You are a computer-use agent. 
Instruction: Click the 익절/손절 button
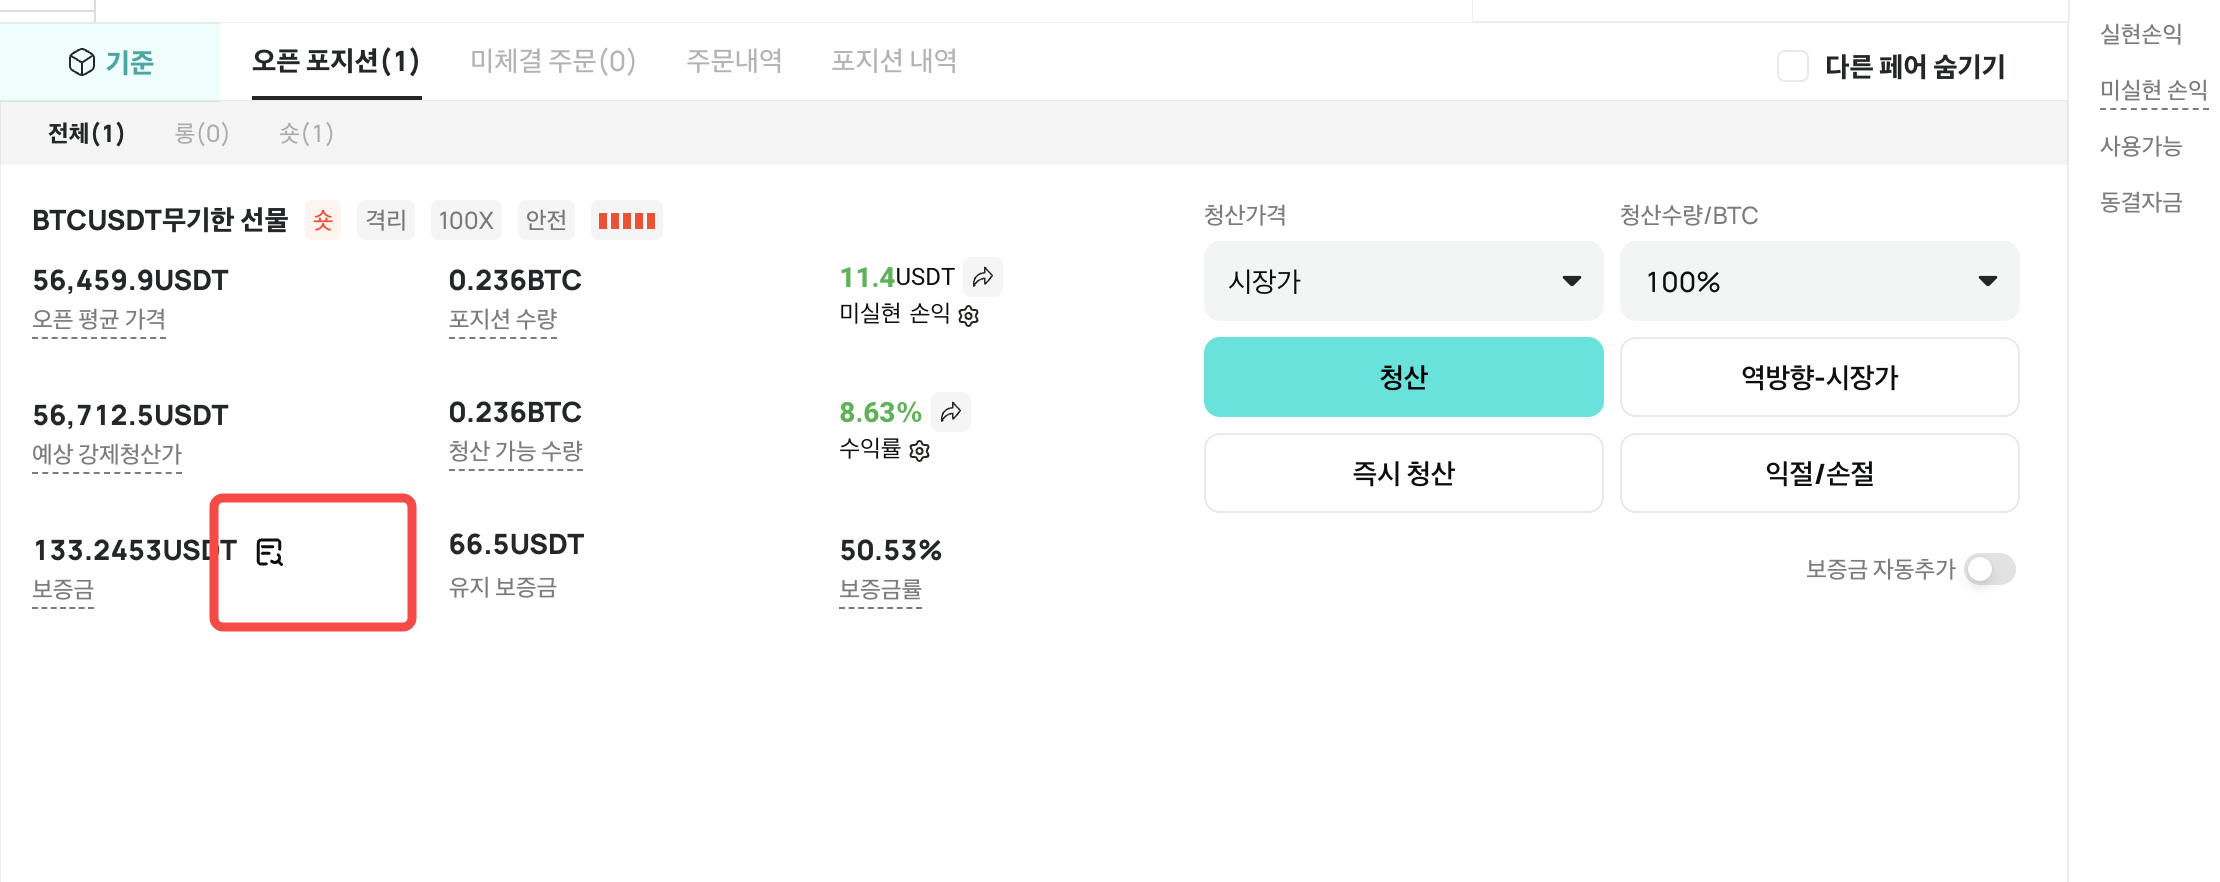click(x=1819, y=473)
